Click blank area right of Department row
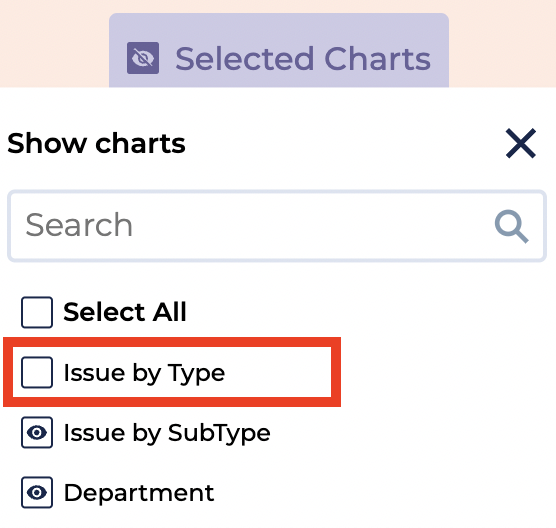The image size is (556, 528). pyautogui.click(x=383, y=493)
